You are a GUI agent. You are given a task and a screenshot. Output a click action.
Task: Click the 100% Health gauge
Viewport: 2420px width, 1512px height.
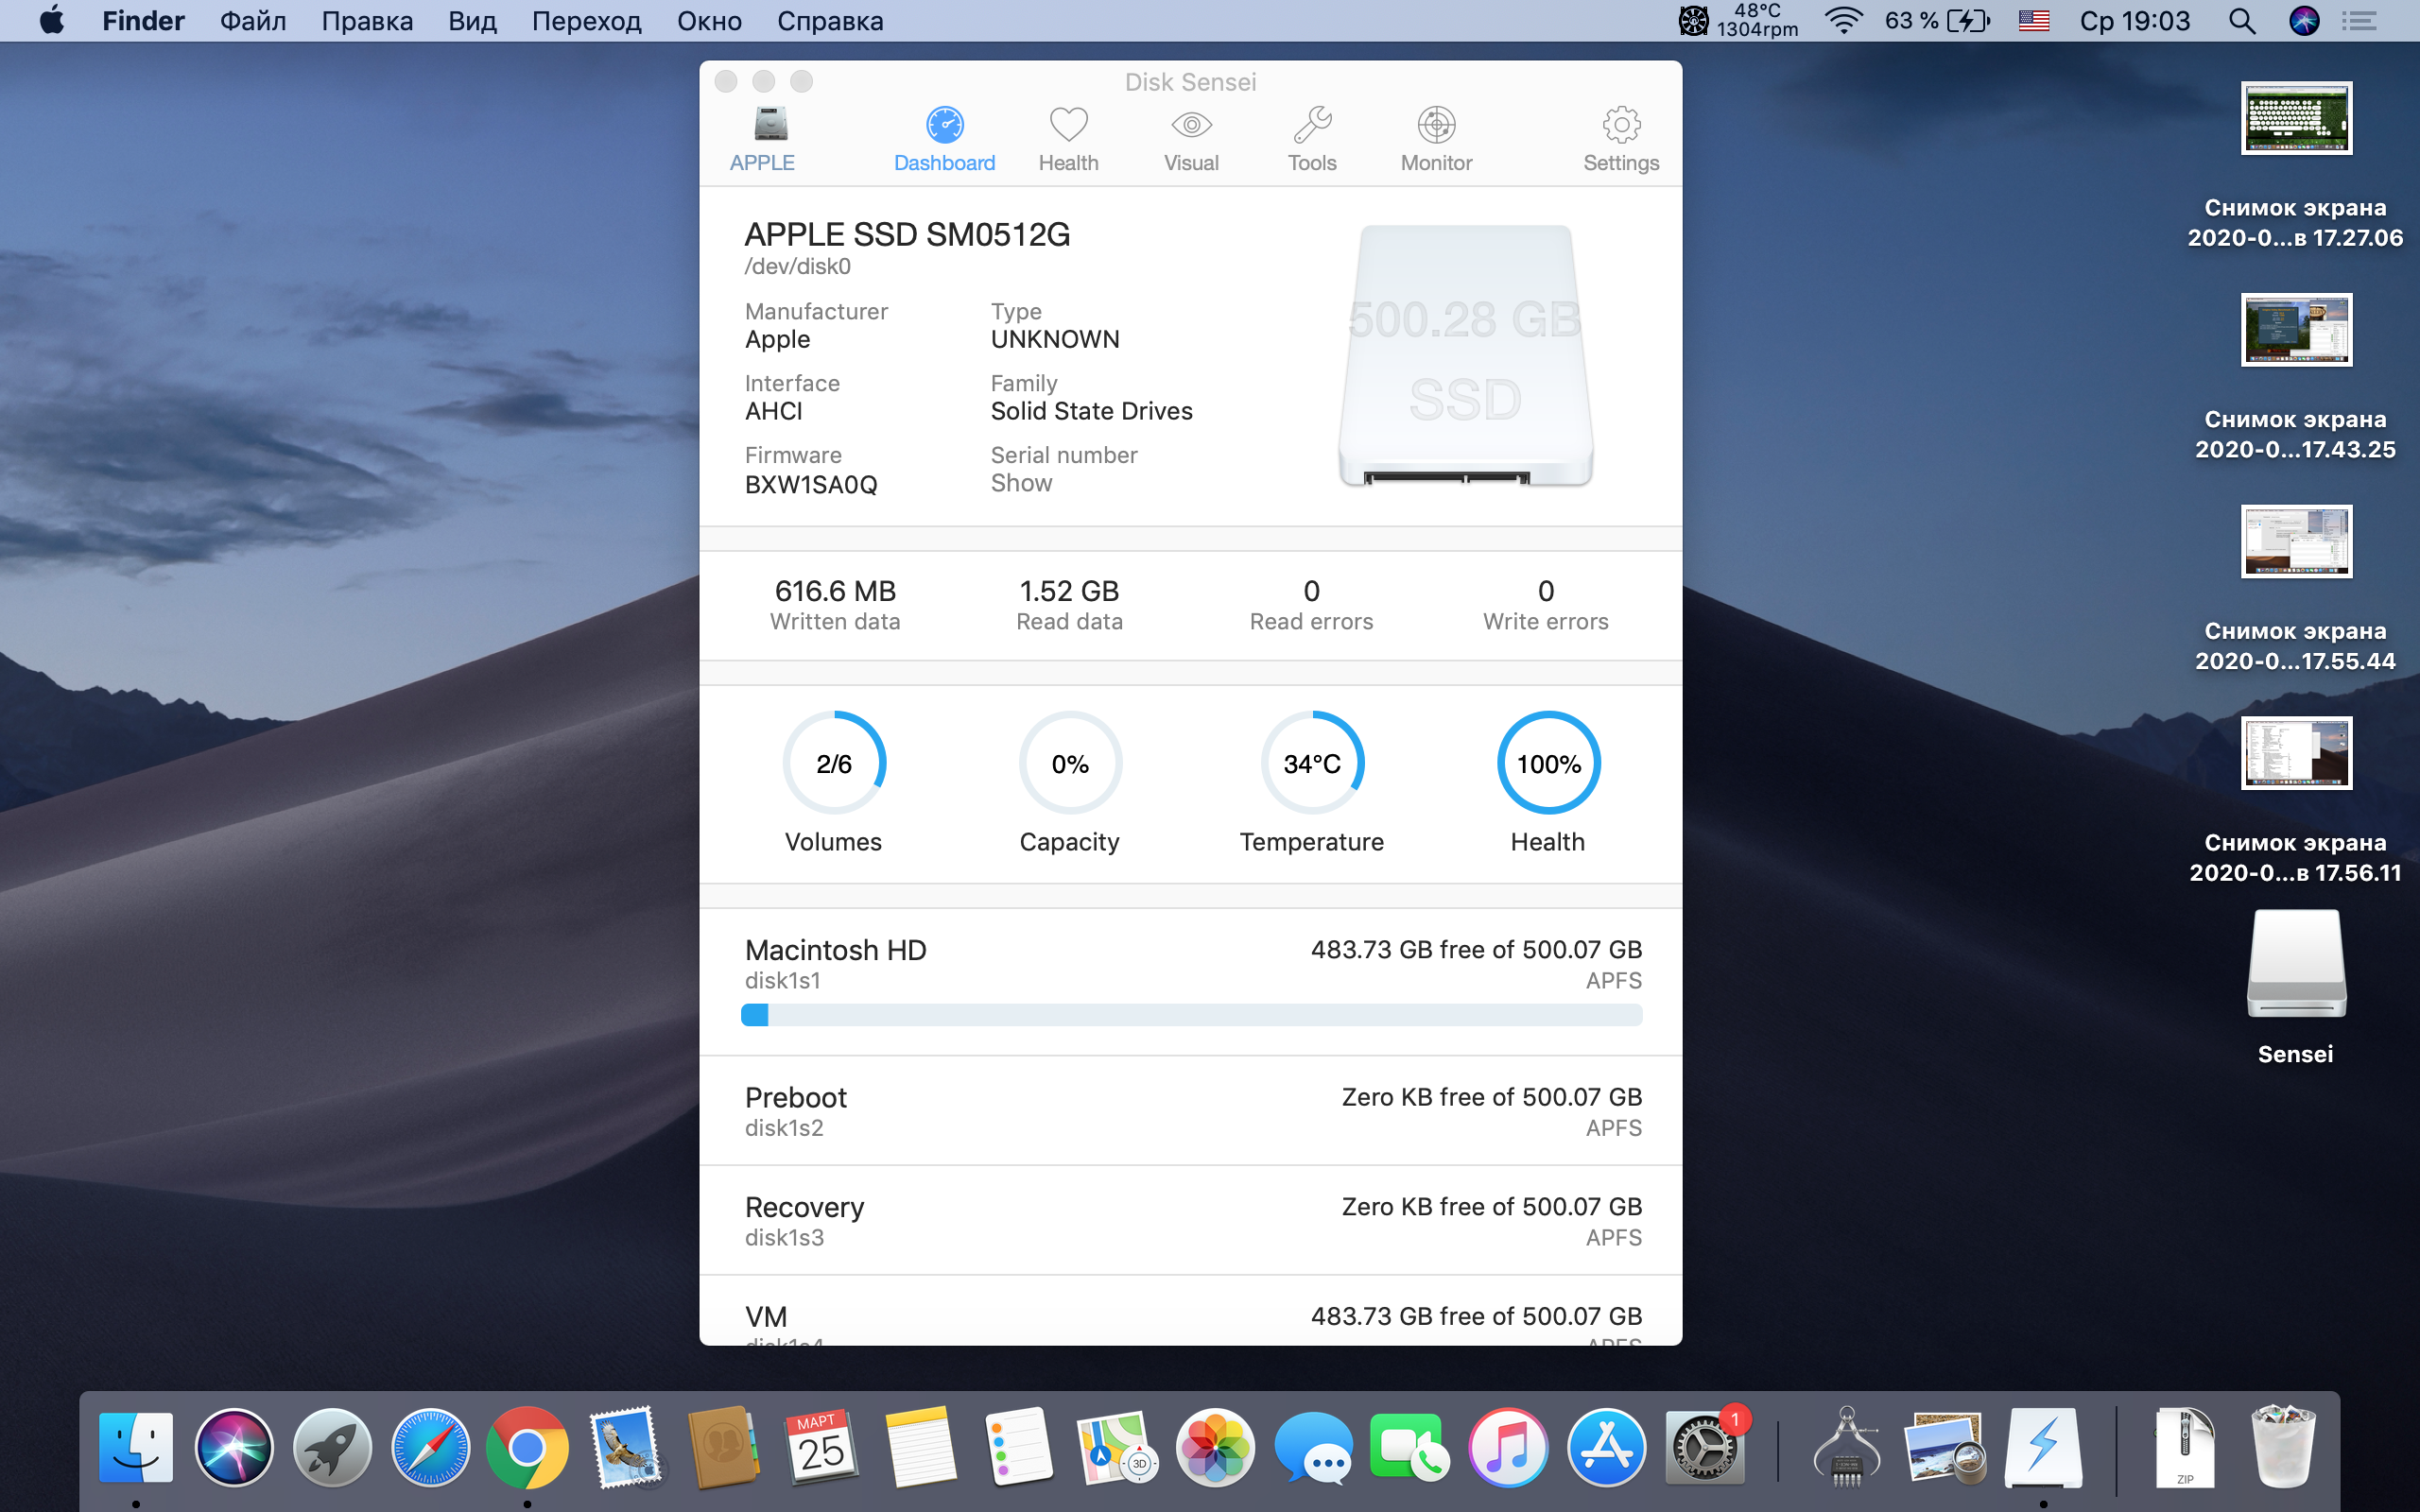(1548, 764)
